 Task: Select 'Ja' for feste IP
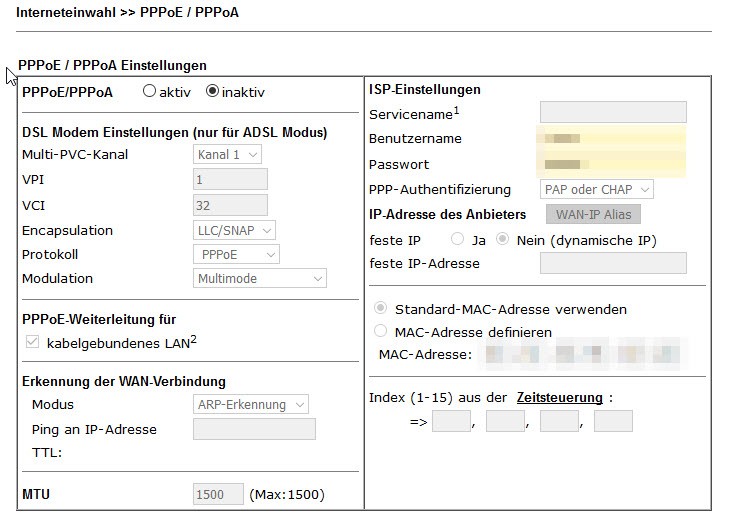coord(458,239)
